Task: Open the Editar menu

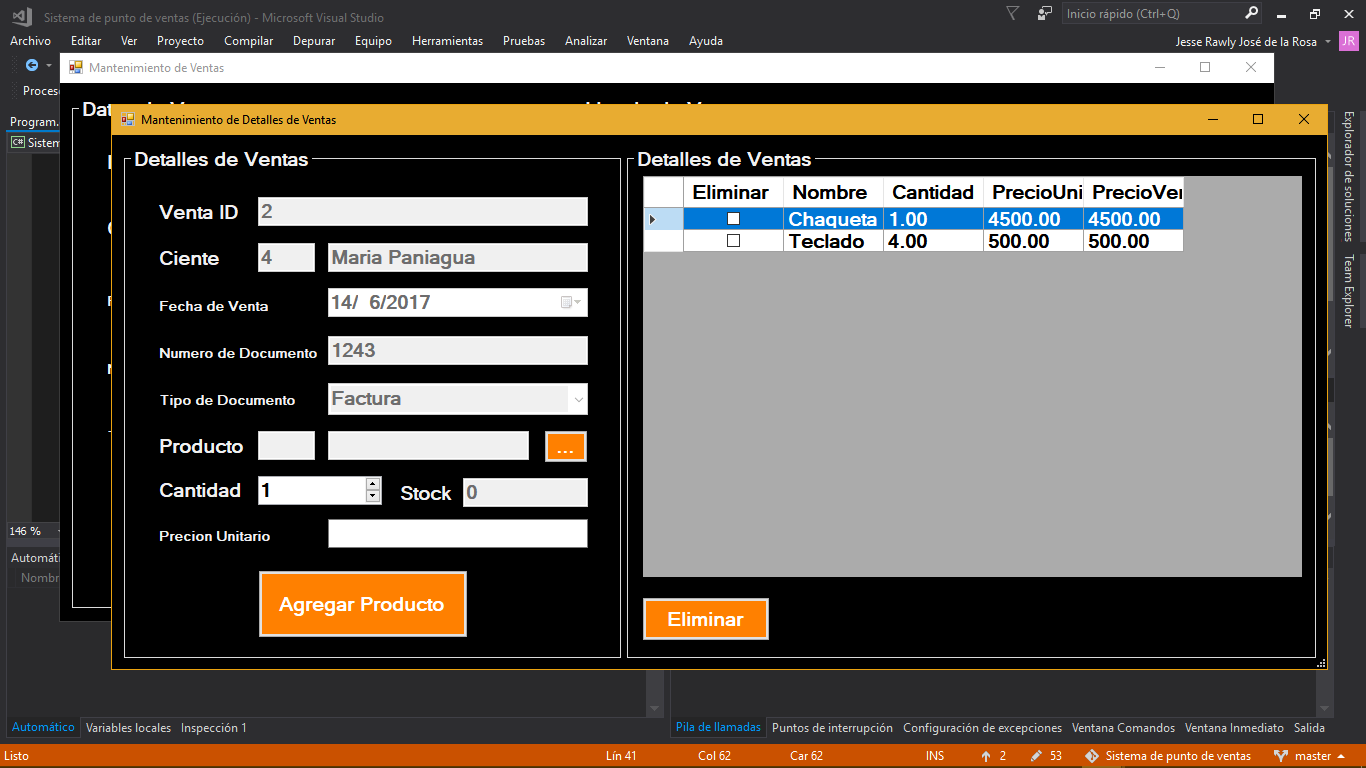Action: 86,41
